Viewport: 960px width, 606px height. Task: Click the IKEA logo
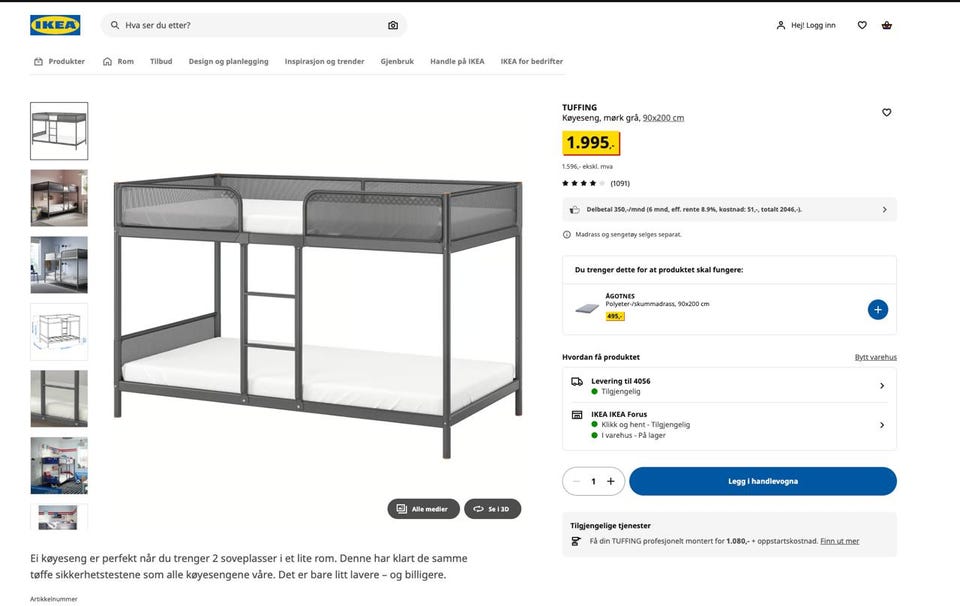tap(55, 25)
